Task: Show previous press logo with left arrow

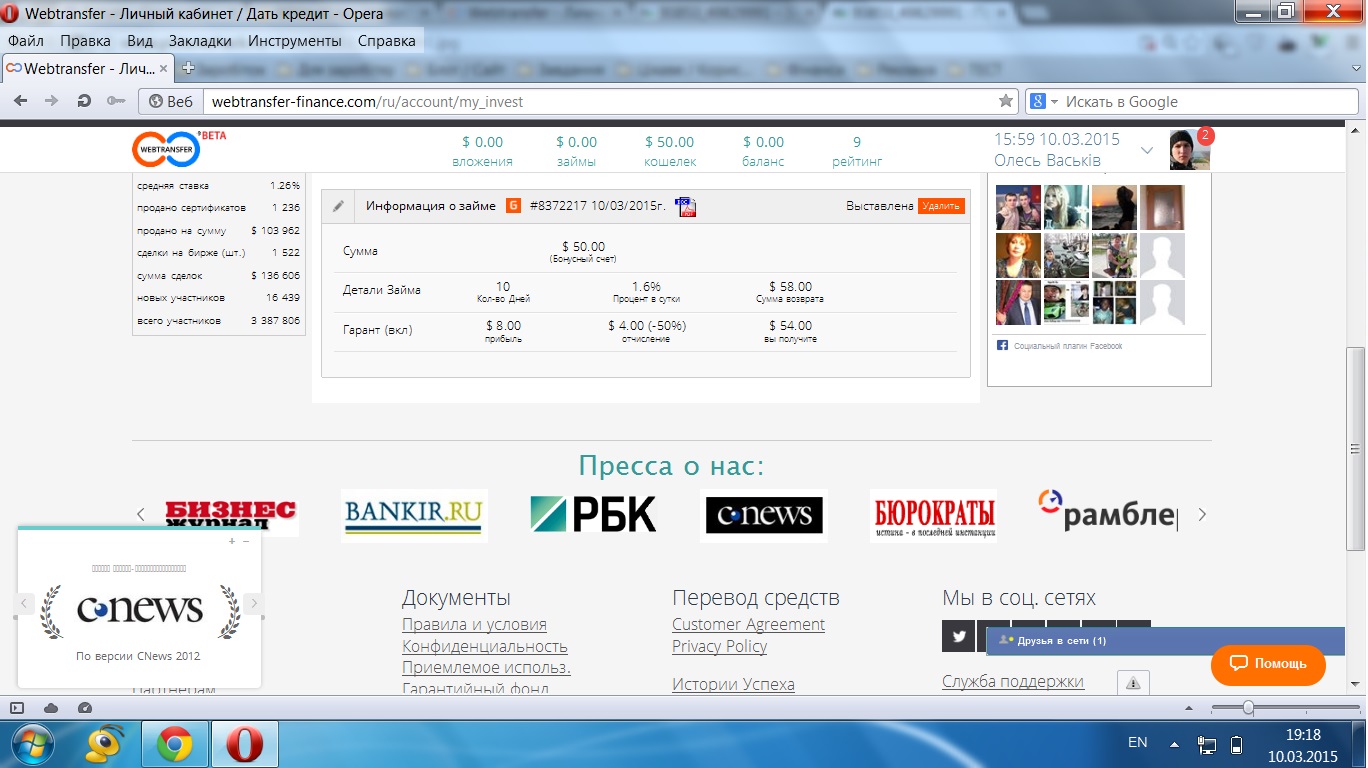Action: pos(141,514)
